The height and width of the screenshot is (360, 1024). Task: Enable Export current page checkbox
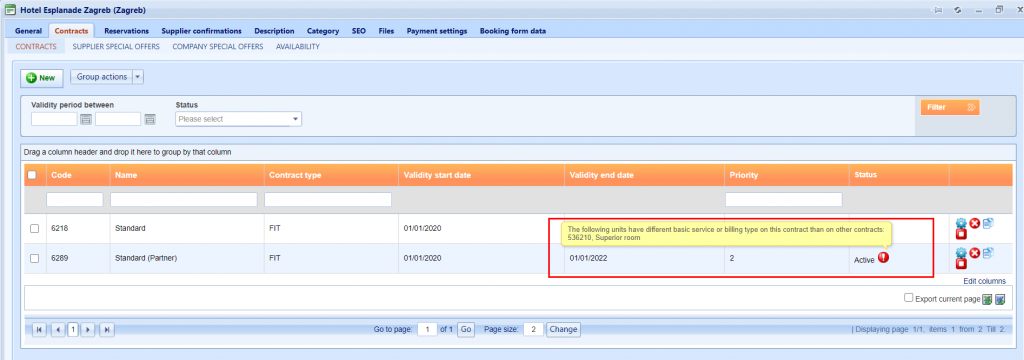click(908, 298)
